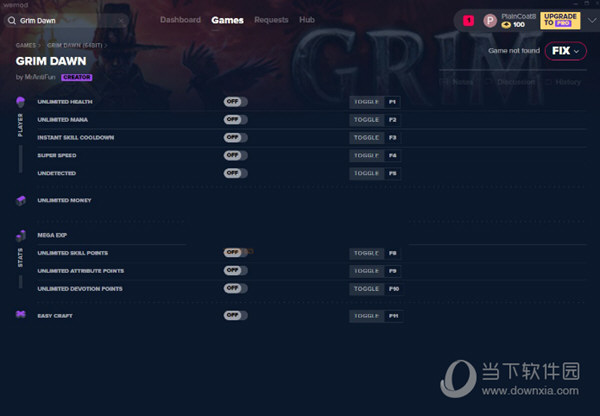The width and height of the screenshot is (600, 416).
Task: Toggle Unlimited Health on
Action: 236,102
